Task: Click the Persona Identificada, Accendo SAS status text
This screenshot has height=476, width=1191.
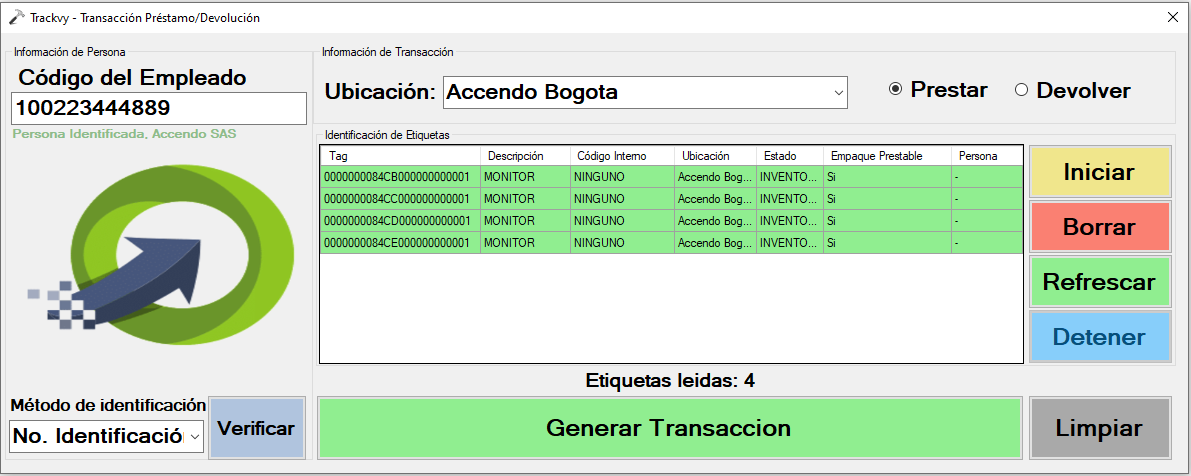Action: (x=125, y=134)
